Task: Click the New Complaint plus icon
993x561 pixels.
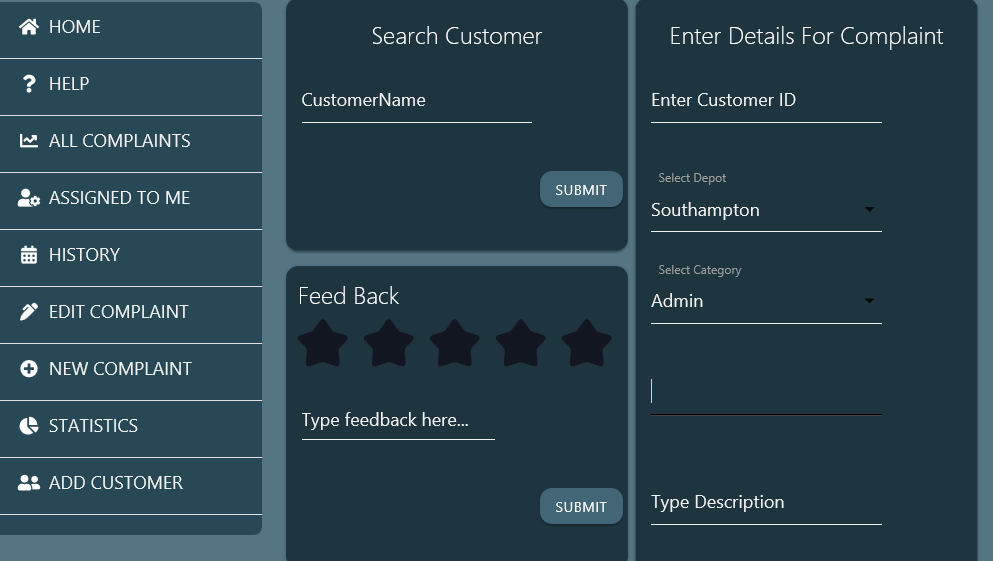Action: [x=28, y=369]
